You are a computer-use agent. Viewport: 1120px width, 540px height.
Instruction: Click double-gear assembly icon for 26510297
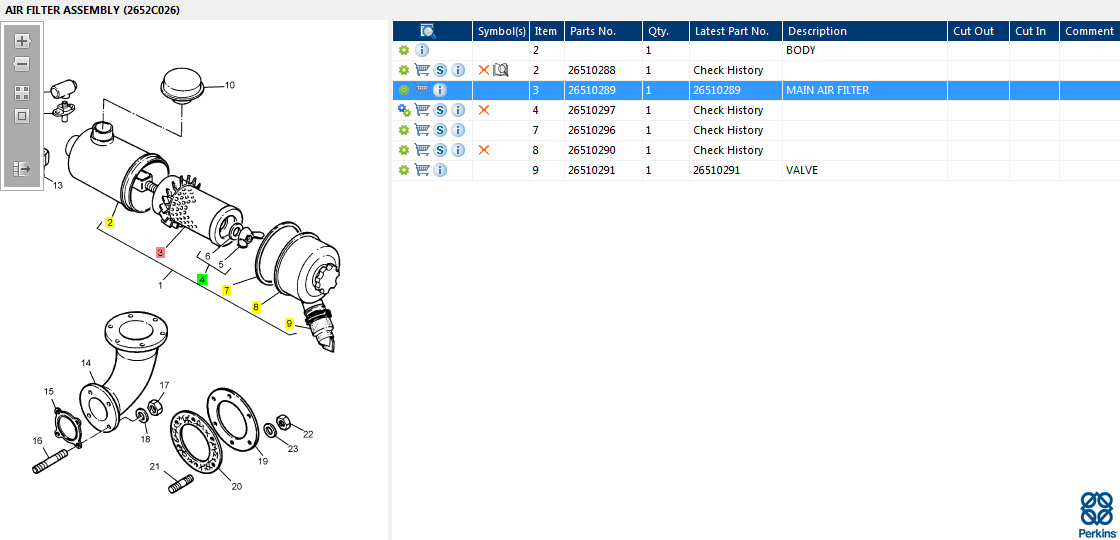[404, 110]
